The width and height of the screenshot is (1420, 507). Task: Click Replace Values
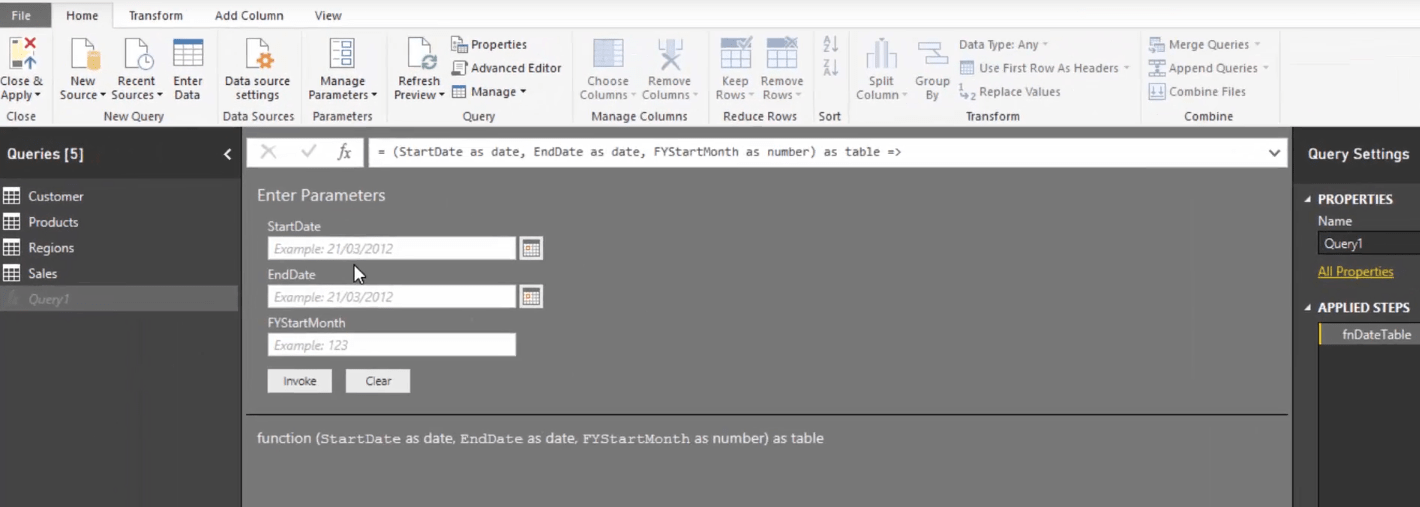coord(1010,92)
